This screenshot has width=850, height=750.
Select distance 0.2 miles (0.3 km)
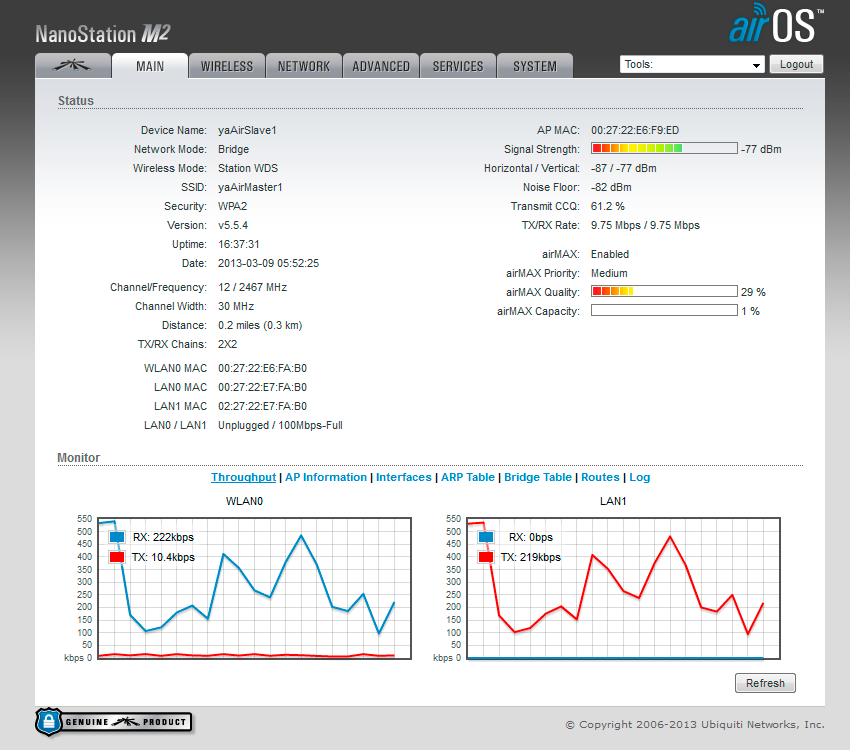click(260, 325)
